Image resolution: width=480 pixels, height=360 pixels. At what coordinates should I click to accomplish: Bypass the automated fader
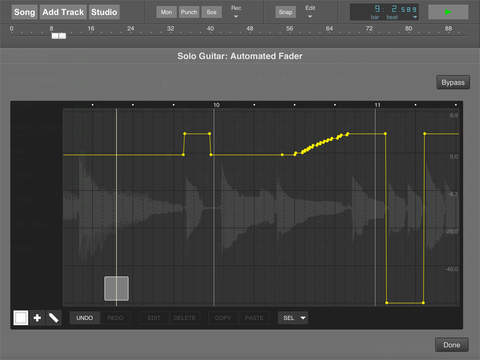click(453, 82)
